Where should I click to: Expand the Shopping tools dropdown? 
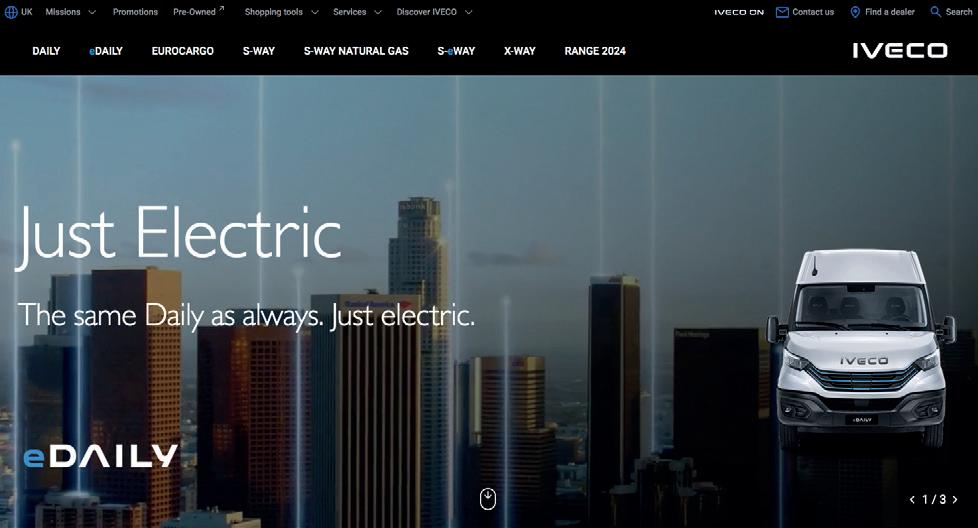click(281, 12)
